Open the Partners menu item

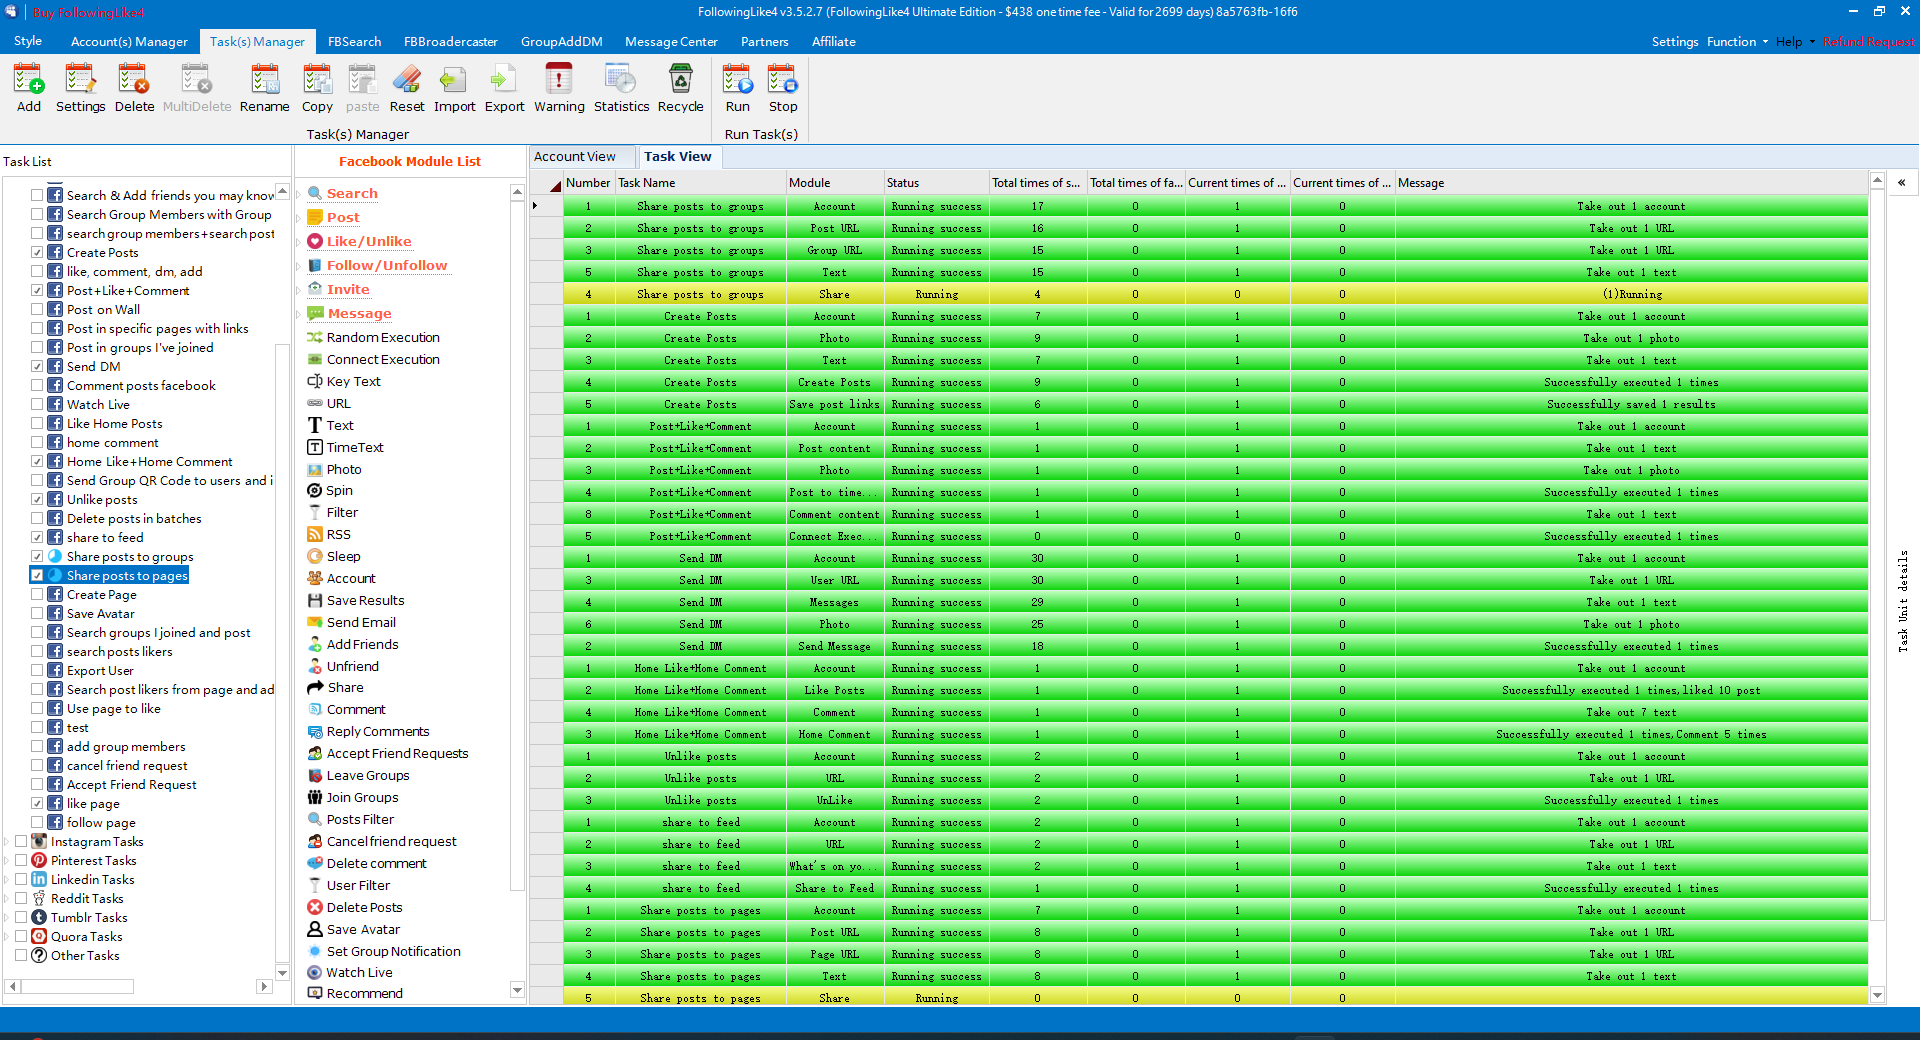pos(764,42)
